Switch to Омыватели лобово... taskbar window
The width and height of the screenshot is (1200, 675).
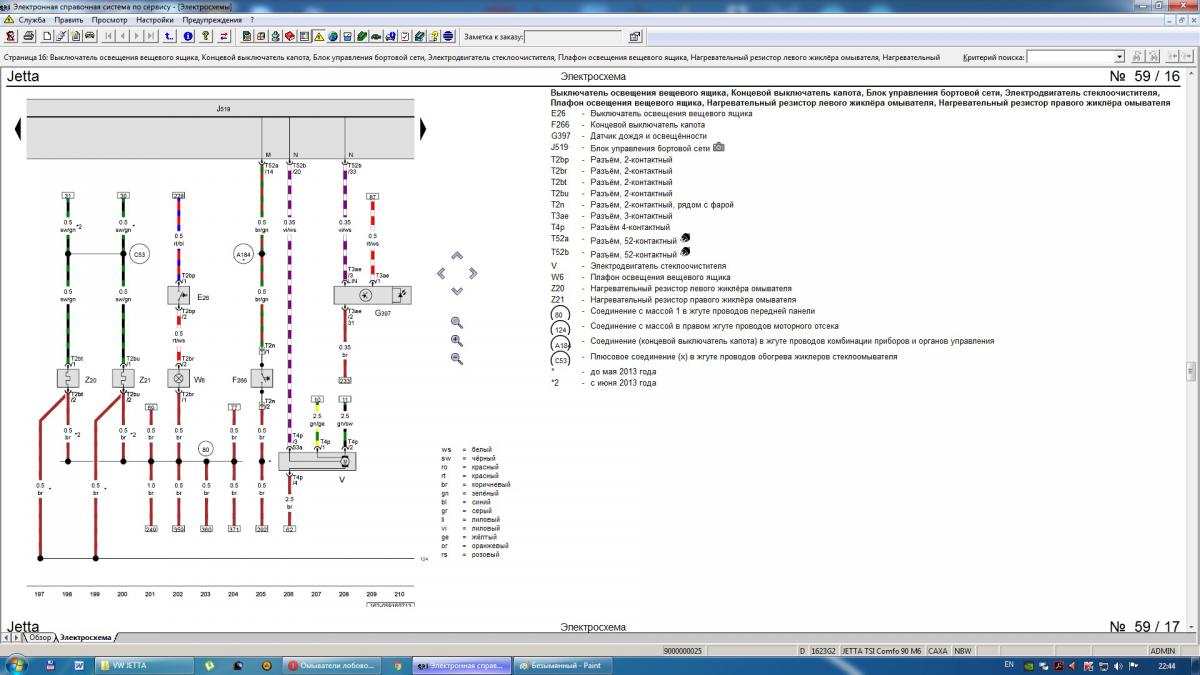tap(332, 665)
